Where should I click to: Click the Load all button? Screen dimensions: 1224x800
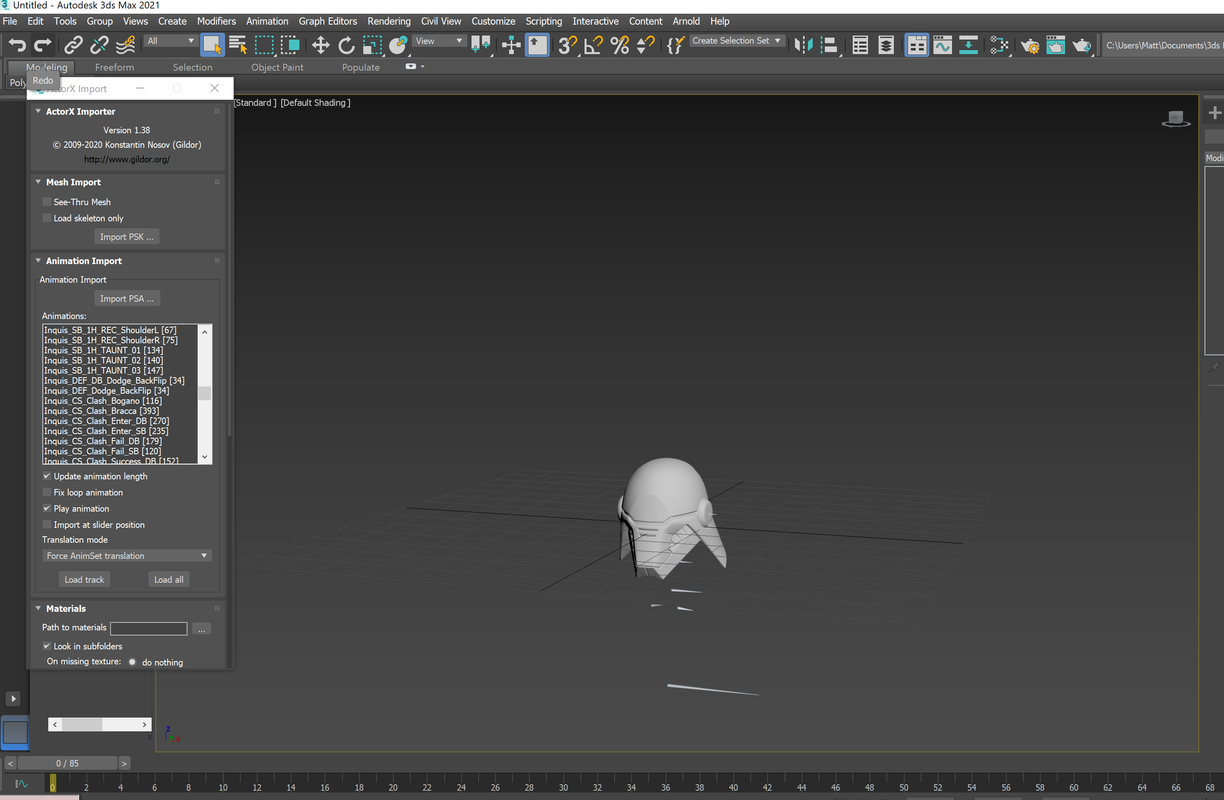click(x=168, y=579)
